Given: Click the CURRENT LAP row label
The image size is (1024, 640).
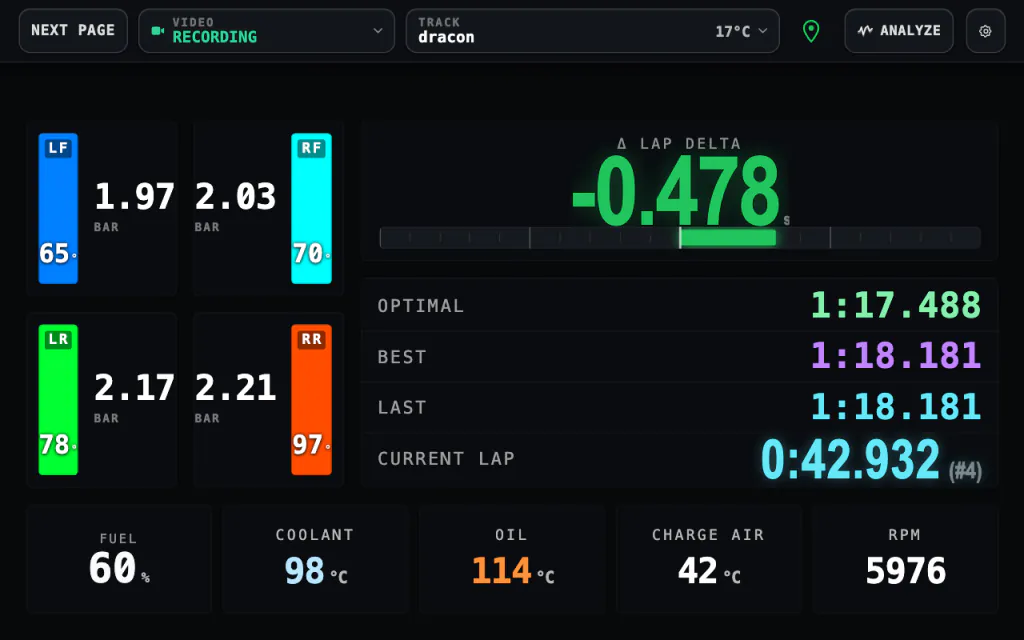Looking at the screenshot, I should (x=446, y=458).
